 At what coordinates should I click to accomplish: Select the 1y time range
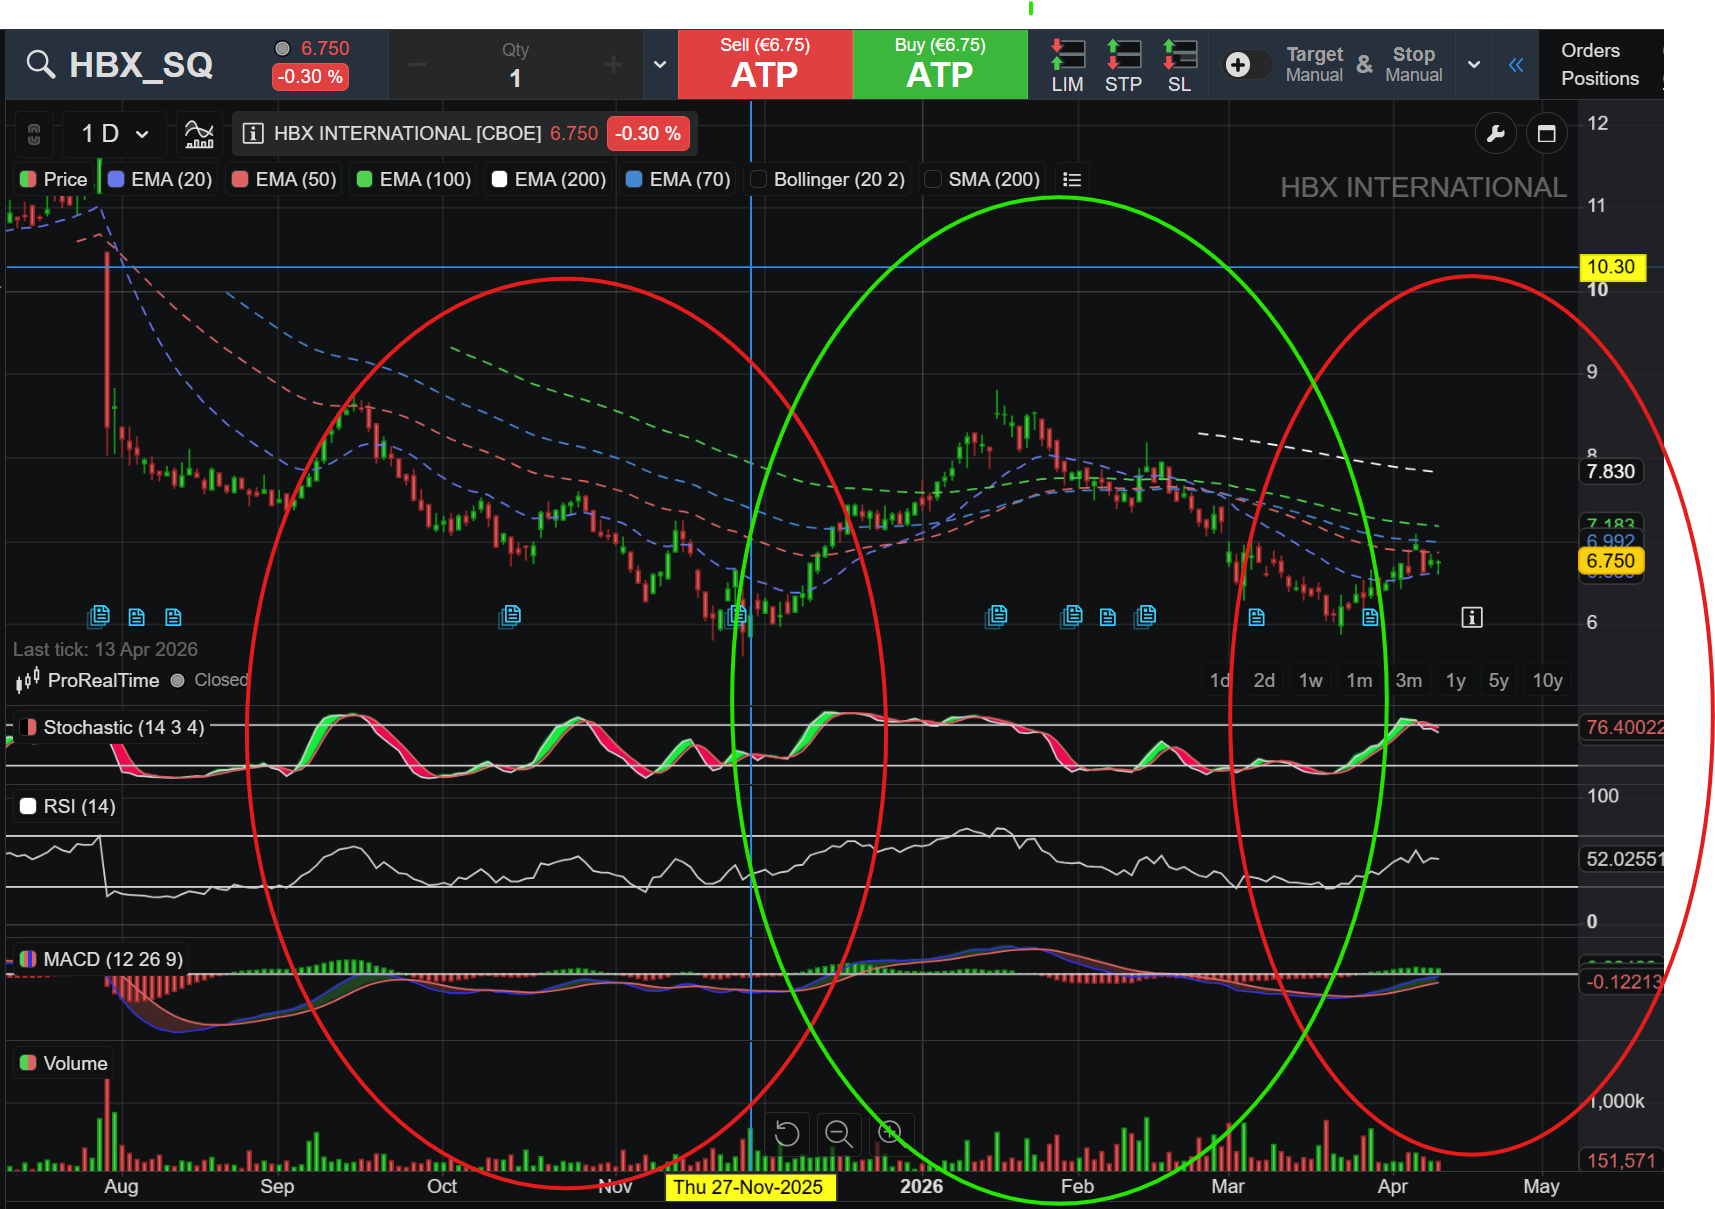[1456, 680]
